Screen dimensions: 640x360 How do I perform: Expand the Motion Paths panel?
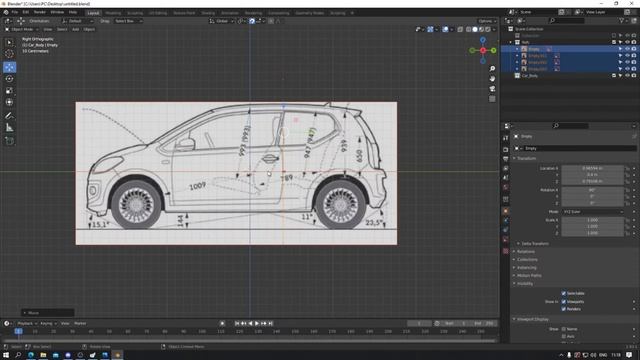pos(529,276)
